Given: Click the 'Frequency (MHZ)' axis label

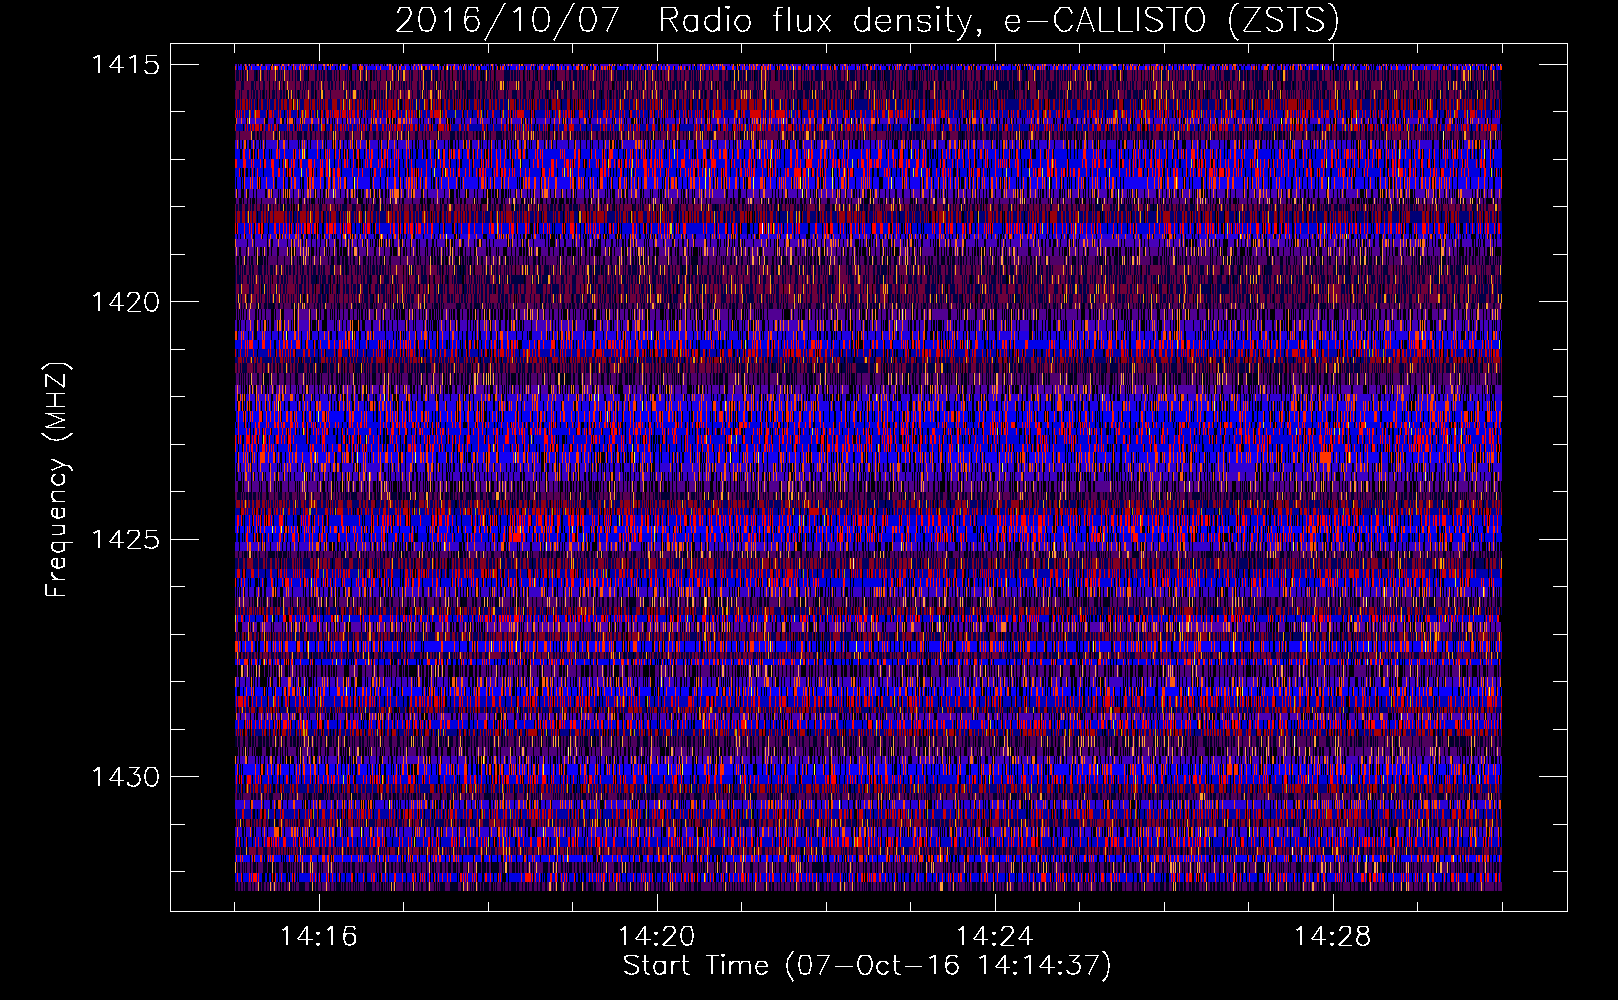Looking at the screenshot, I should pyautogui.click(x=57, y=479).
